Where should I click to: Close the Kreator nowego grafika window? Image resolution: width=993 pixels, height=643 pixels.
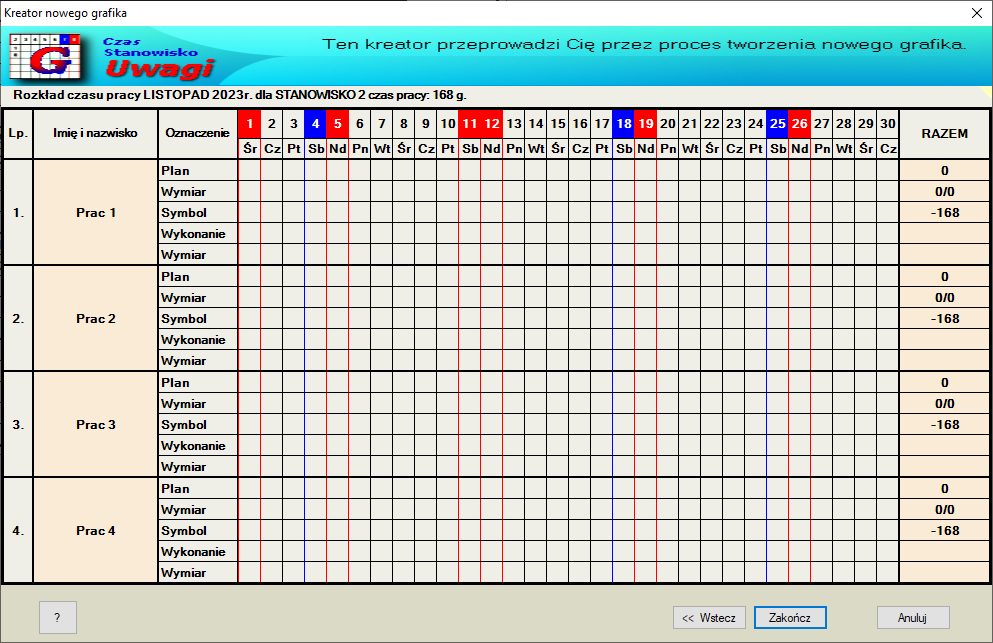[x=976, y=13]
